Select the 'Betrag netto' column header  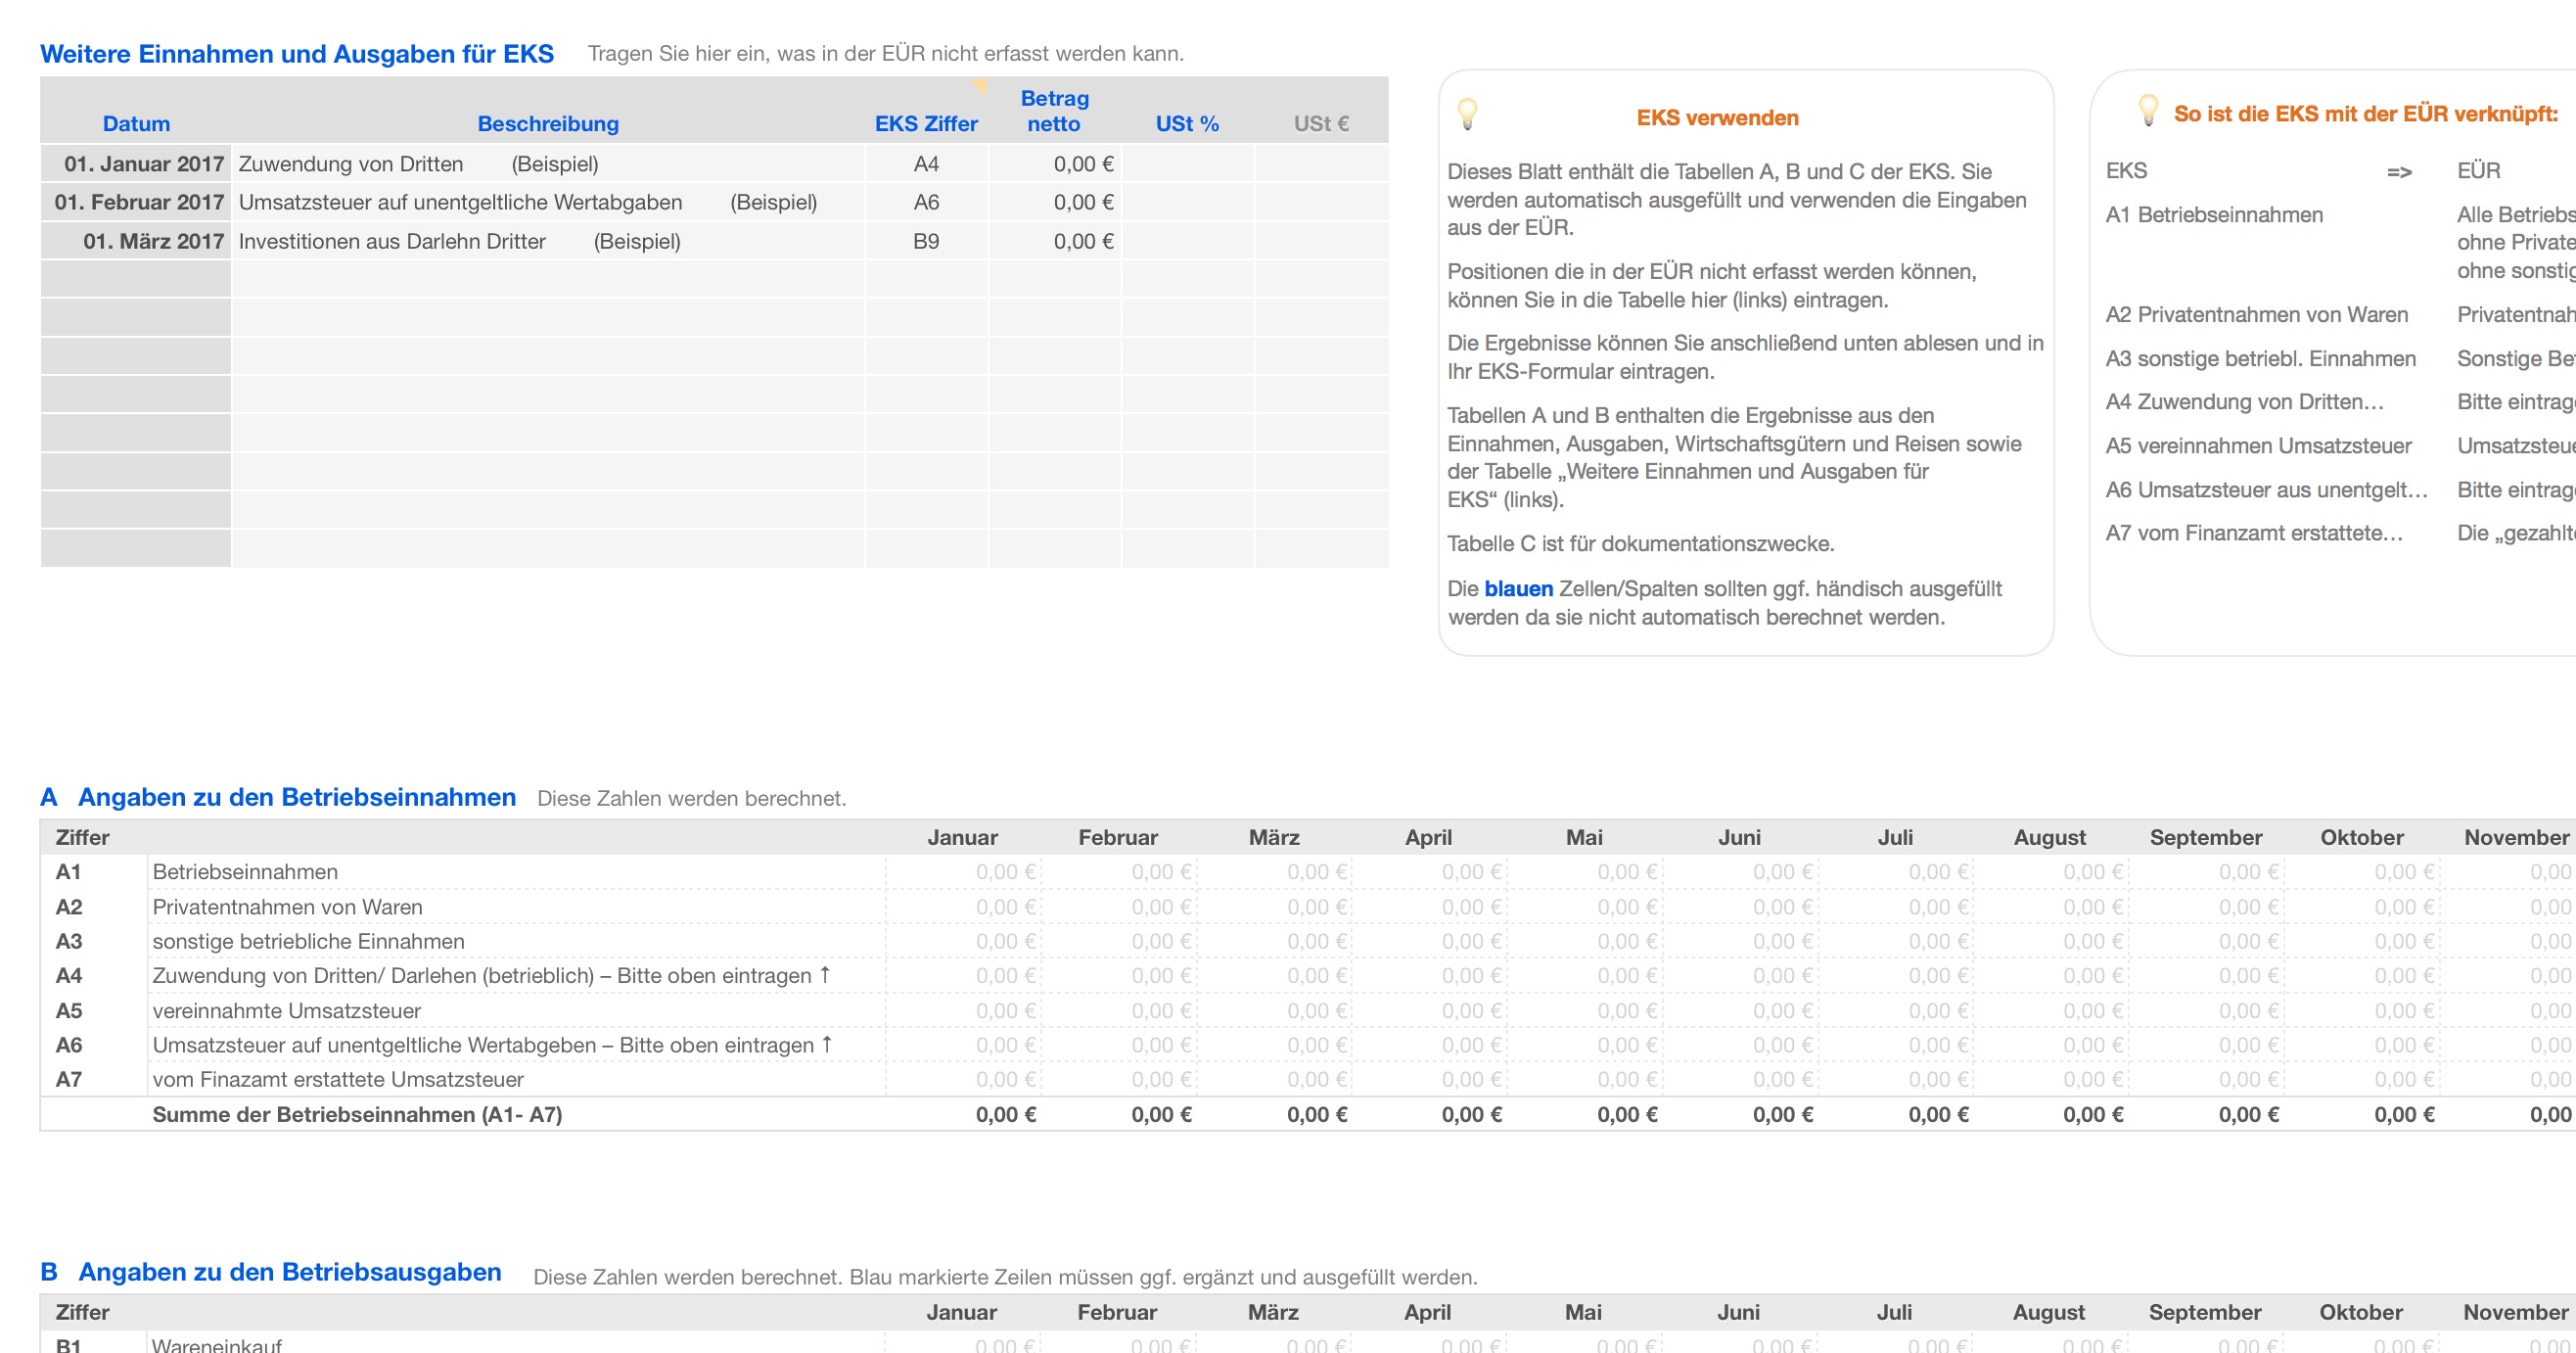1054,111
